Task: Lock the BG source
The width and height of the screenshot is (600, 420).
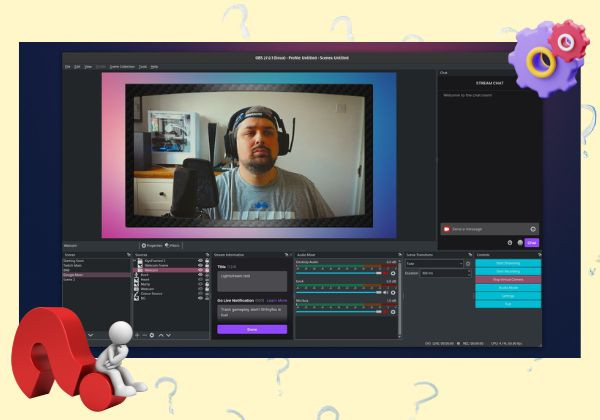Action: pyautogui.click(x=207, y=298)
